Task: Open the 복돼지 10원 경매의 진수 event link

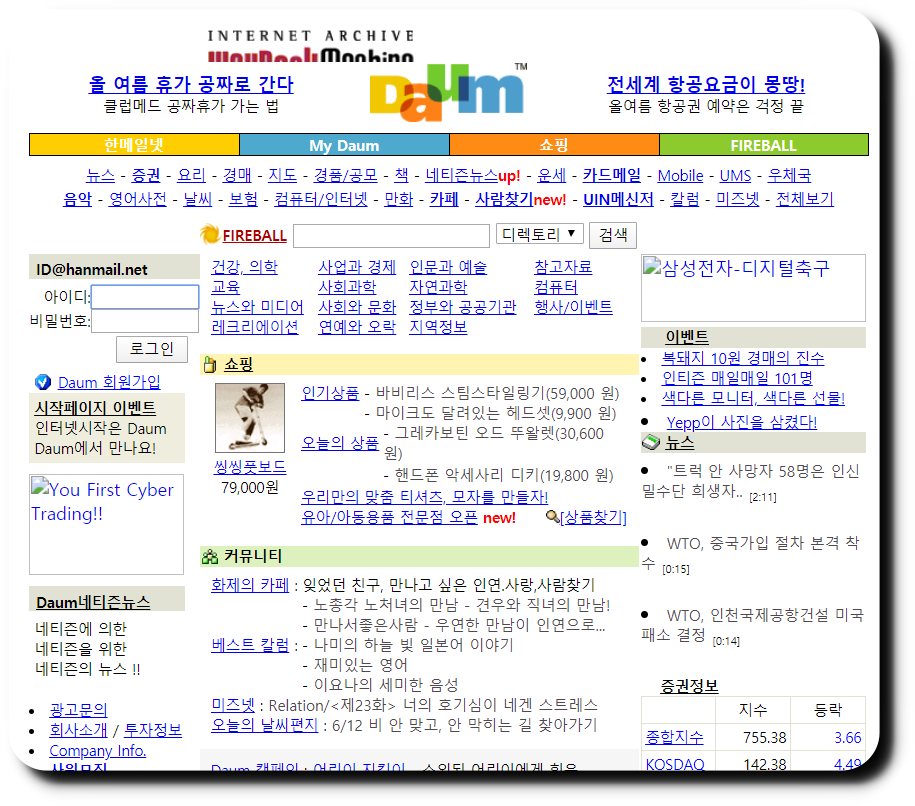Action: coord(743,358)
